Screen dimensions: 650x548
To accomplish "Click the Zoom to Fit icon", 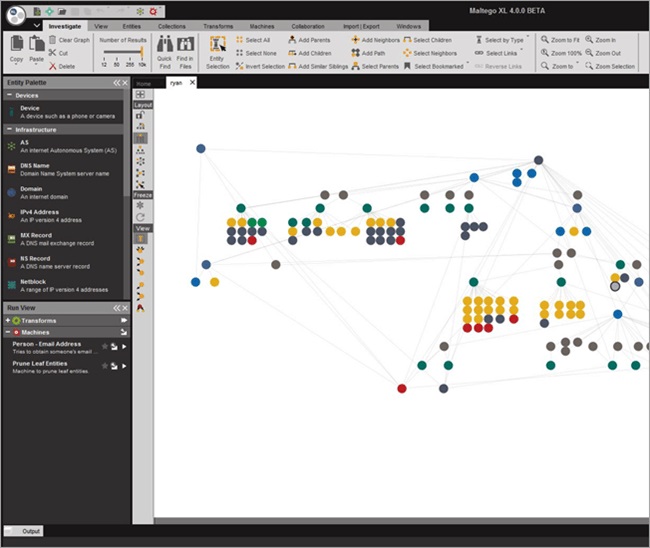I will click(x=545, y=39).
